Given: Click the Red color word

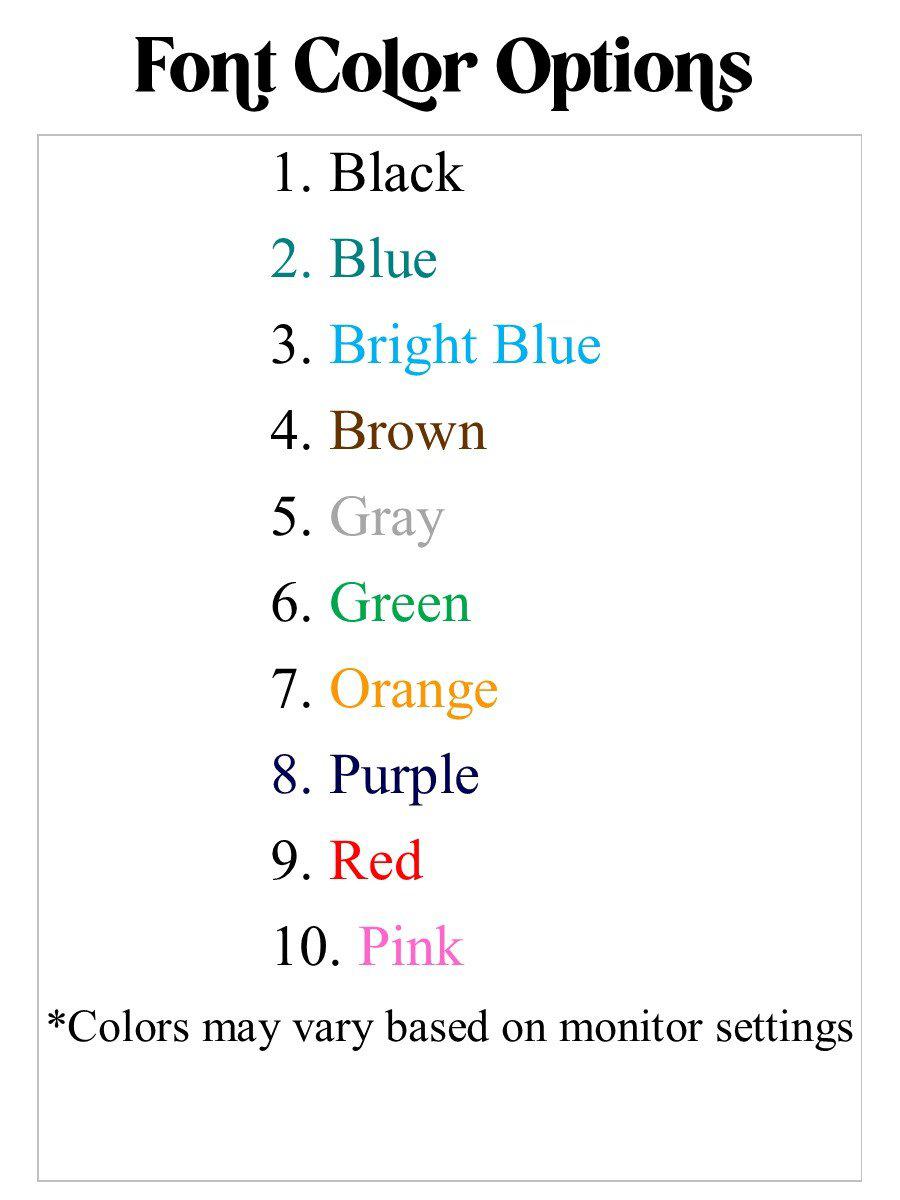Looking at the screenshot, I should (376, 861).
